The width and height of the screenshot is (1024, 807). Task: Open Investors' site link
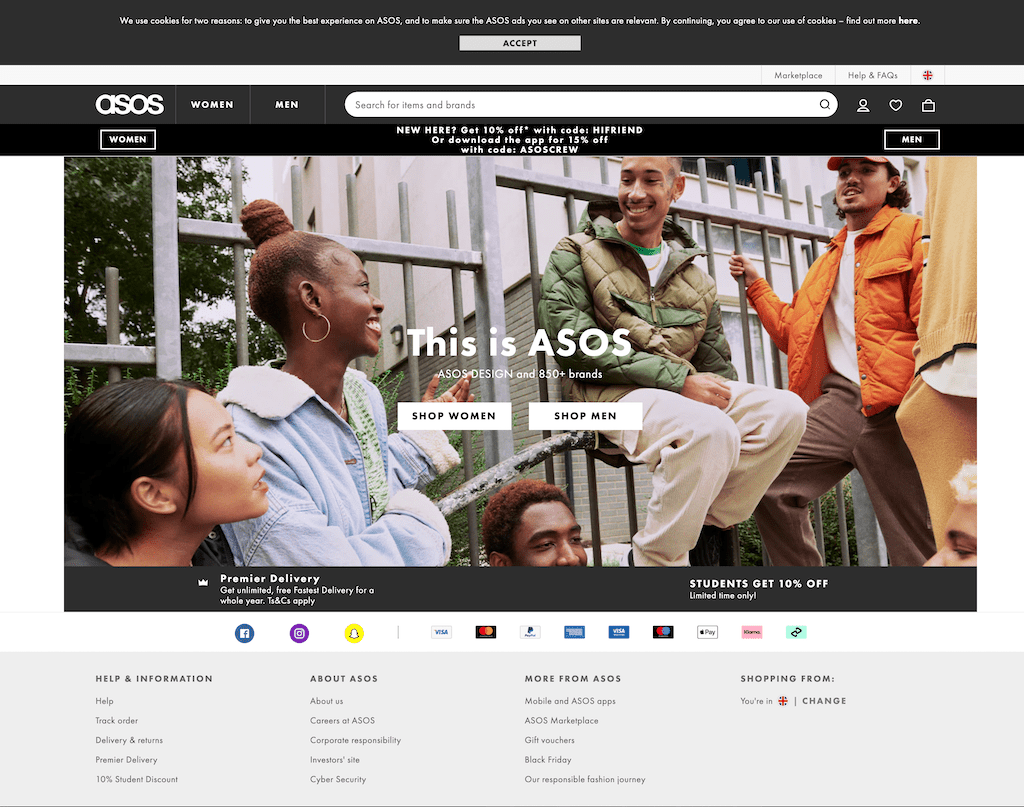coord(335,759)
